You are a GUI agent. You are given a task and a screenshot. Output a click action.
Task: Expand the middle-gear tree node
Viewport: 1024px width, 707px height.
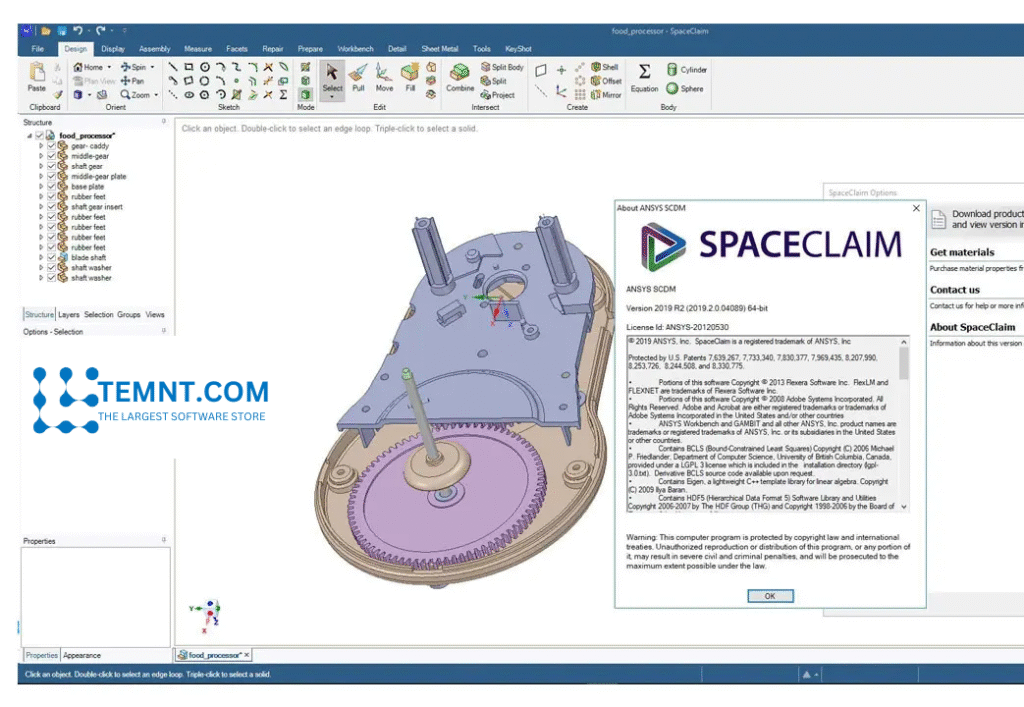coord(41,156)
